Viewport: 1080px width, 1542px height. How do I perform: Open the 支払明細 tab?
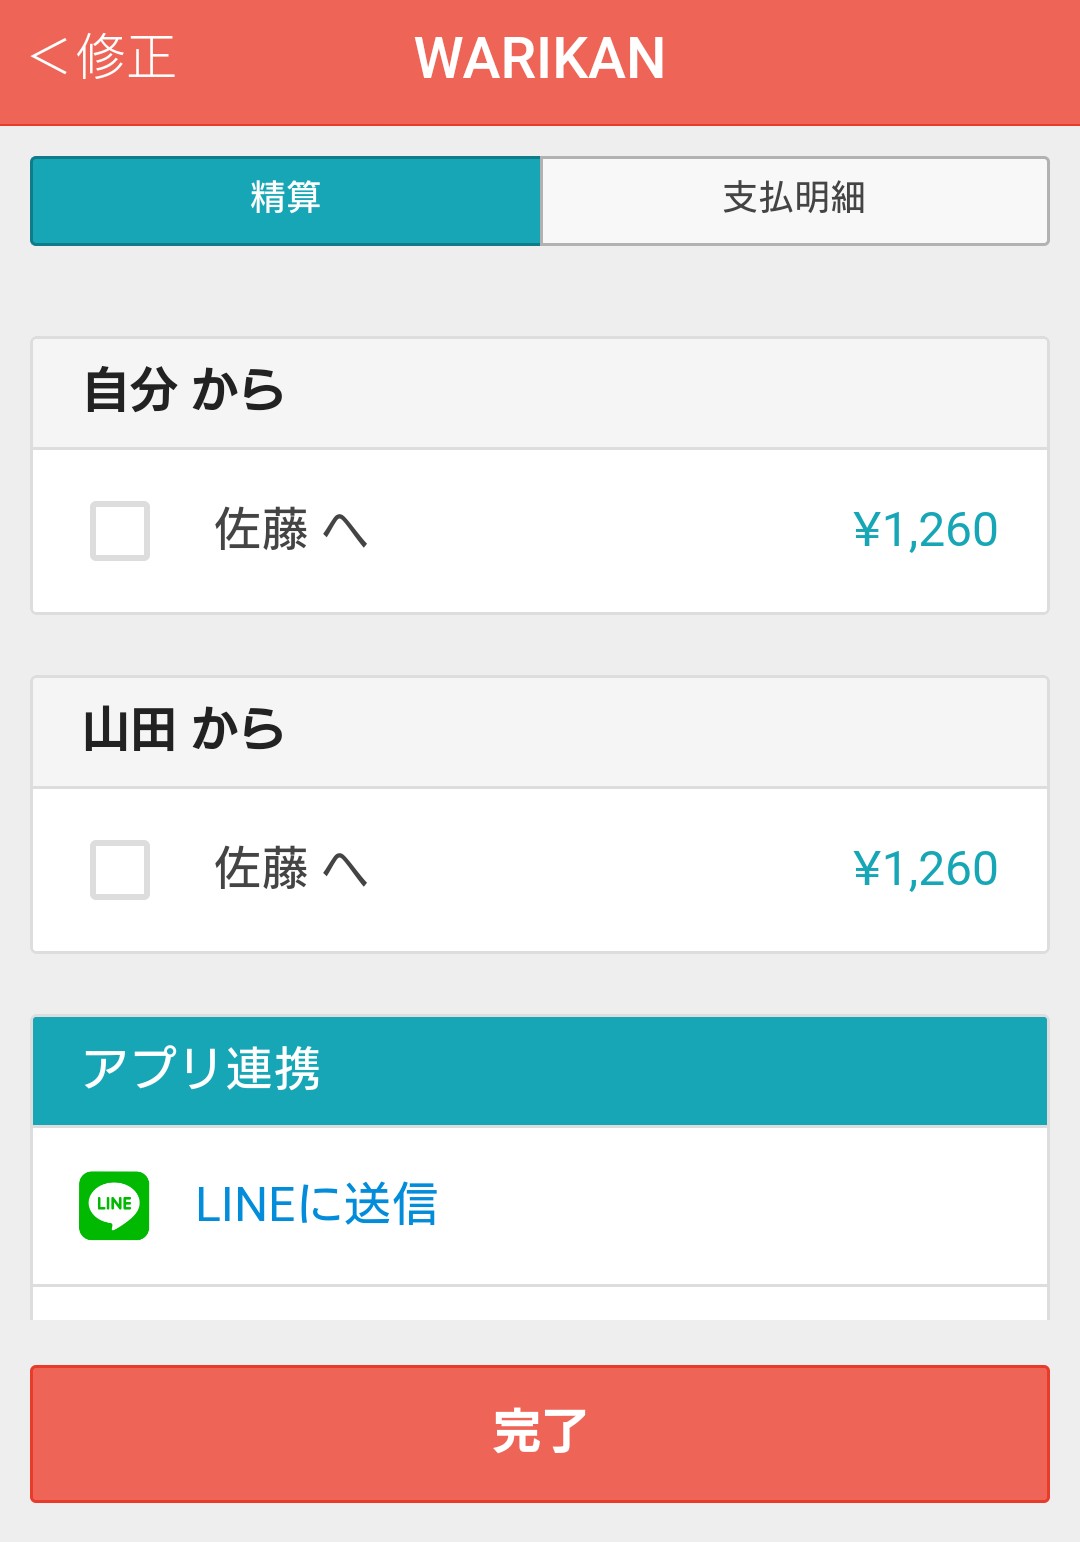pos(794,200)
